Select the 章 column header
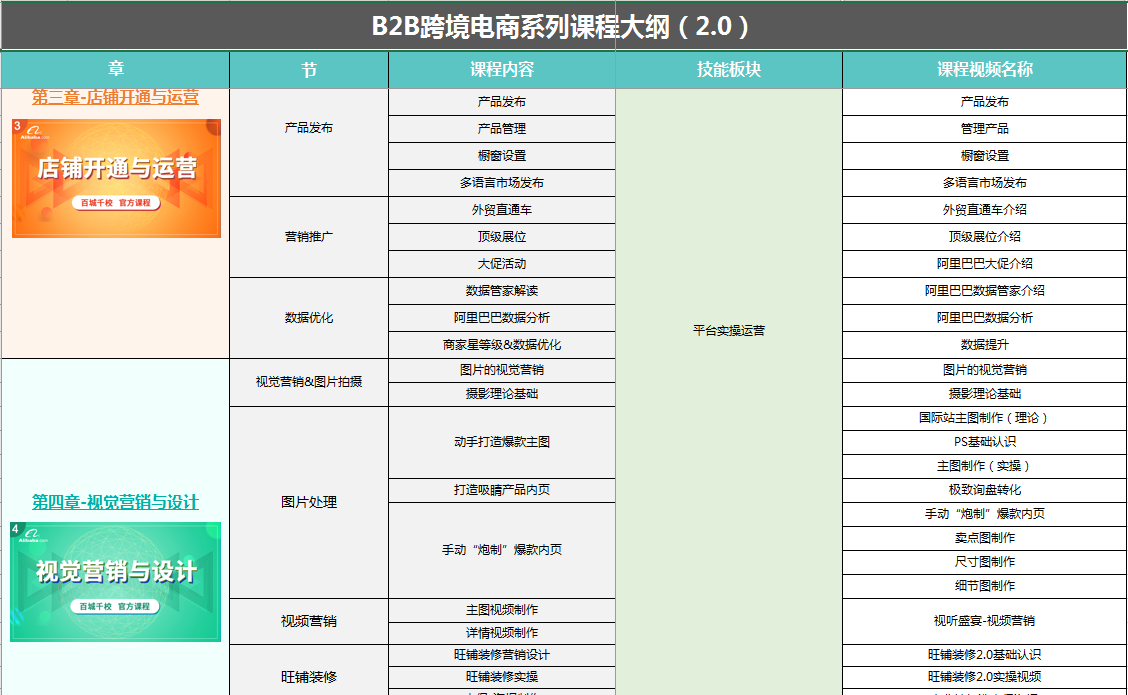This screenshot has width=1128, height=695. coord(116,70)
